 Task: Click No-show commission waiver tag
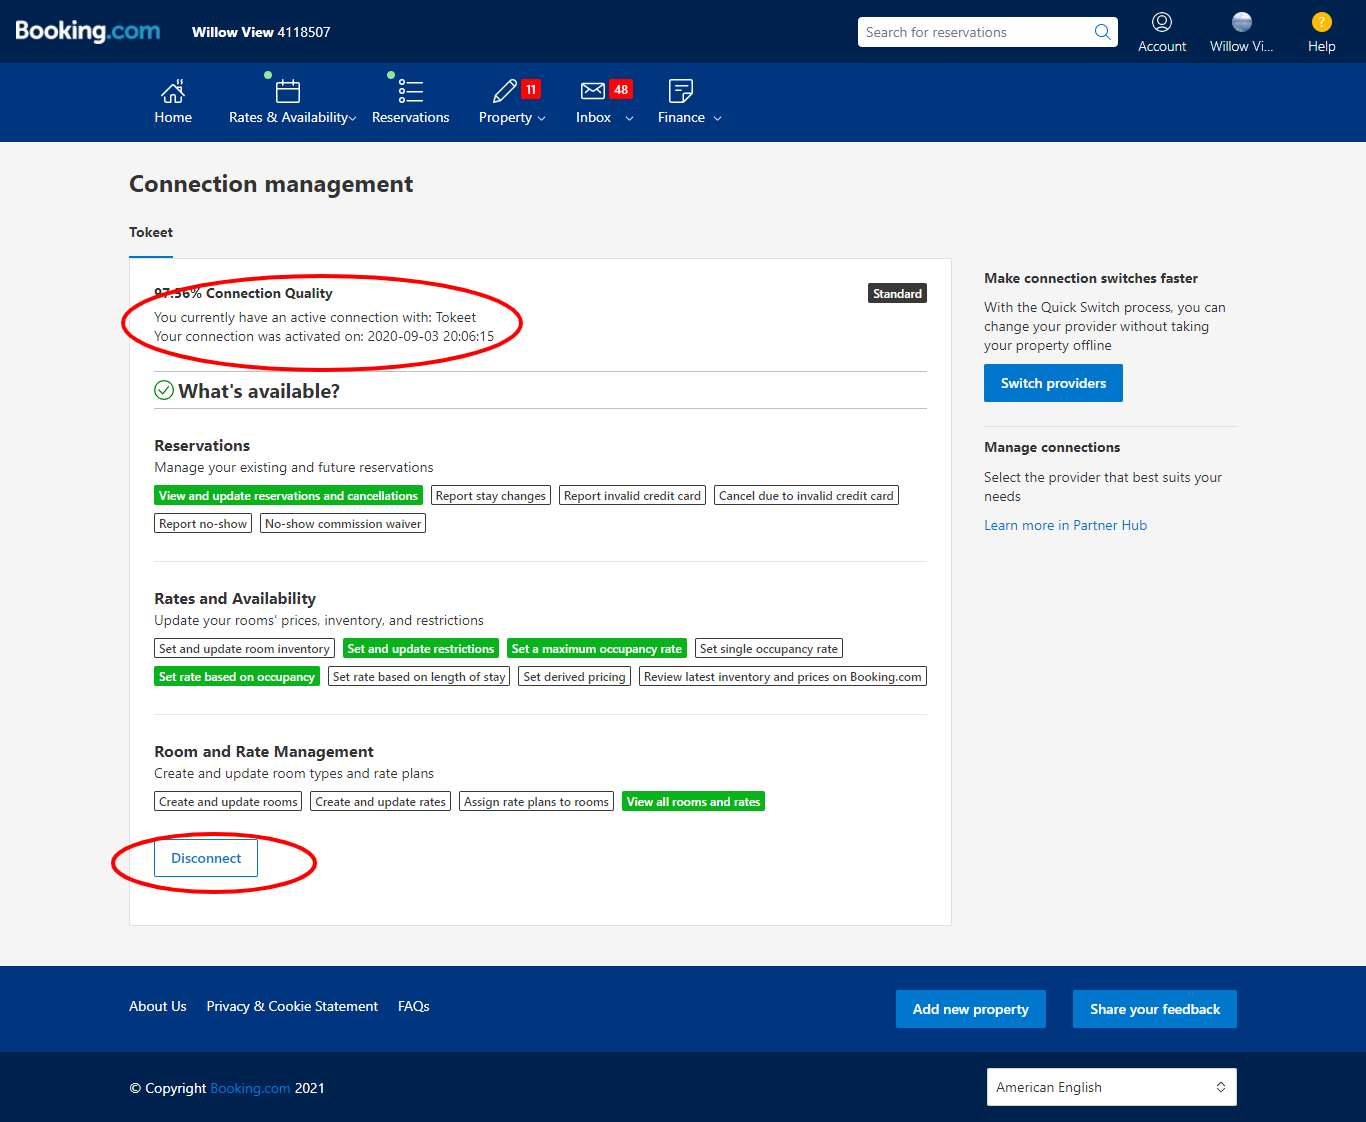pos(343,523)
